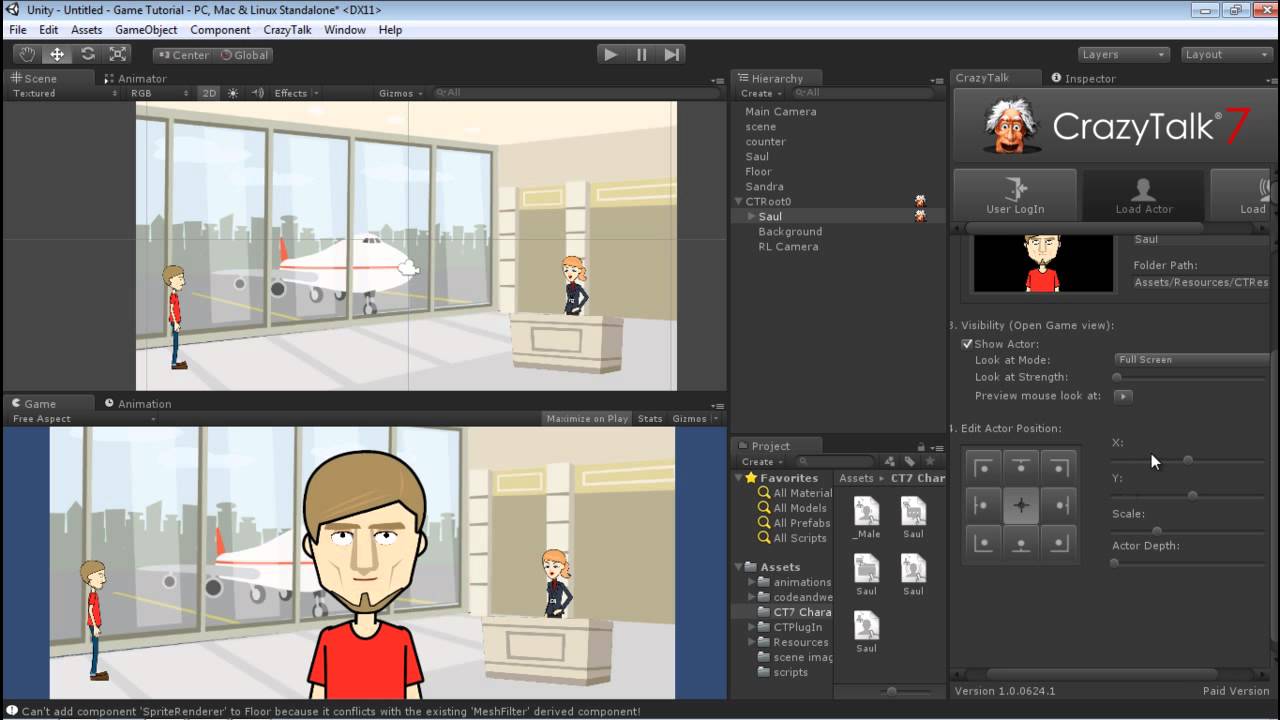1280x720 pixels.
Task: Open the GameObject menu
Action: (x=146, y=30)
